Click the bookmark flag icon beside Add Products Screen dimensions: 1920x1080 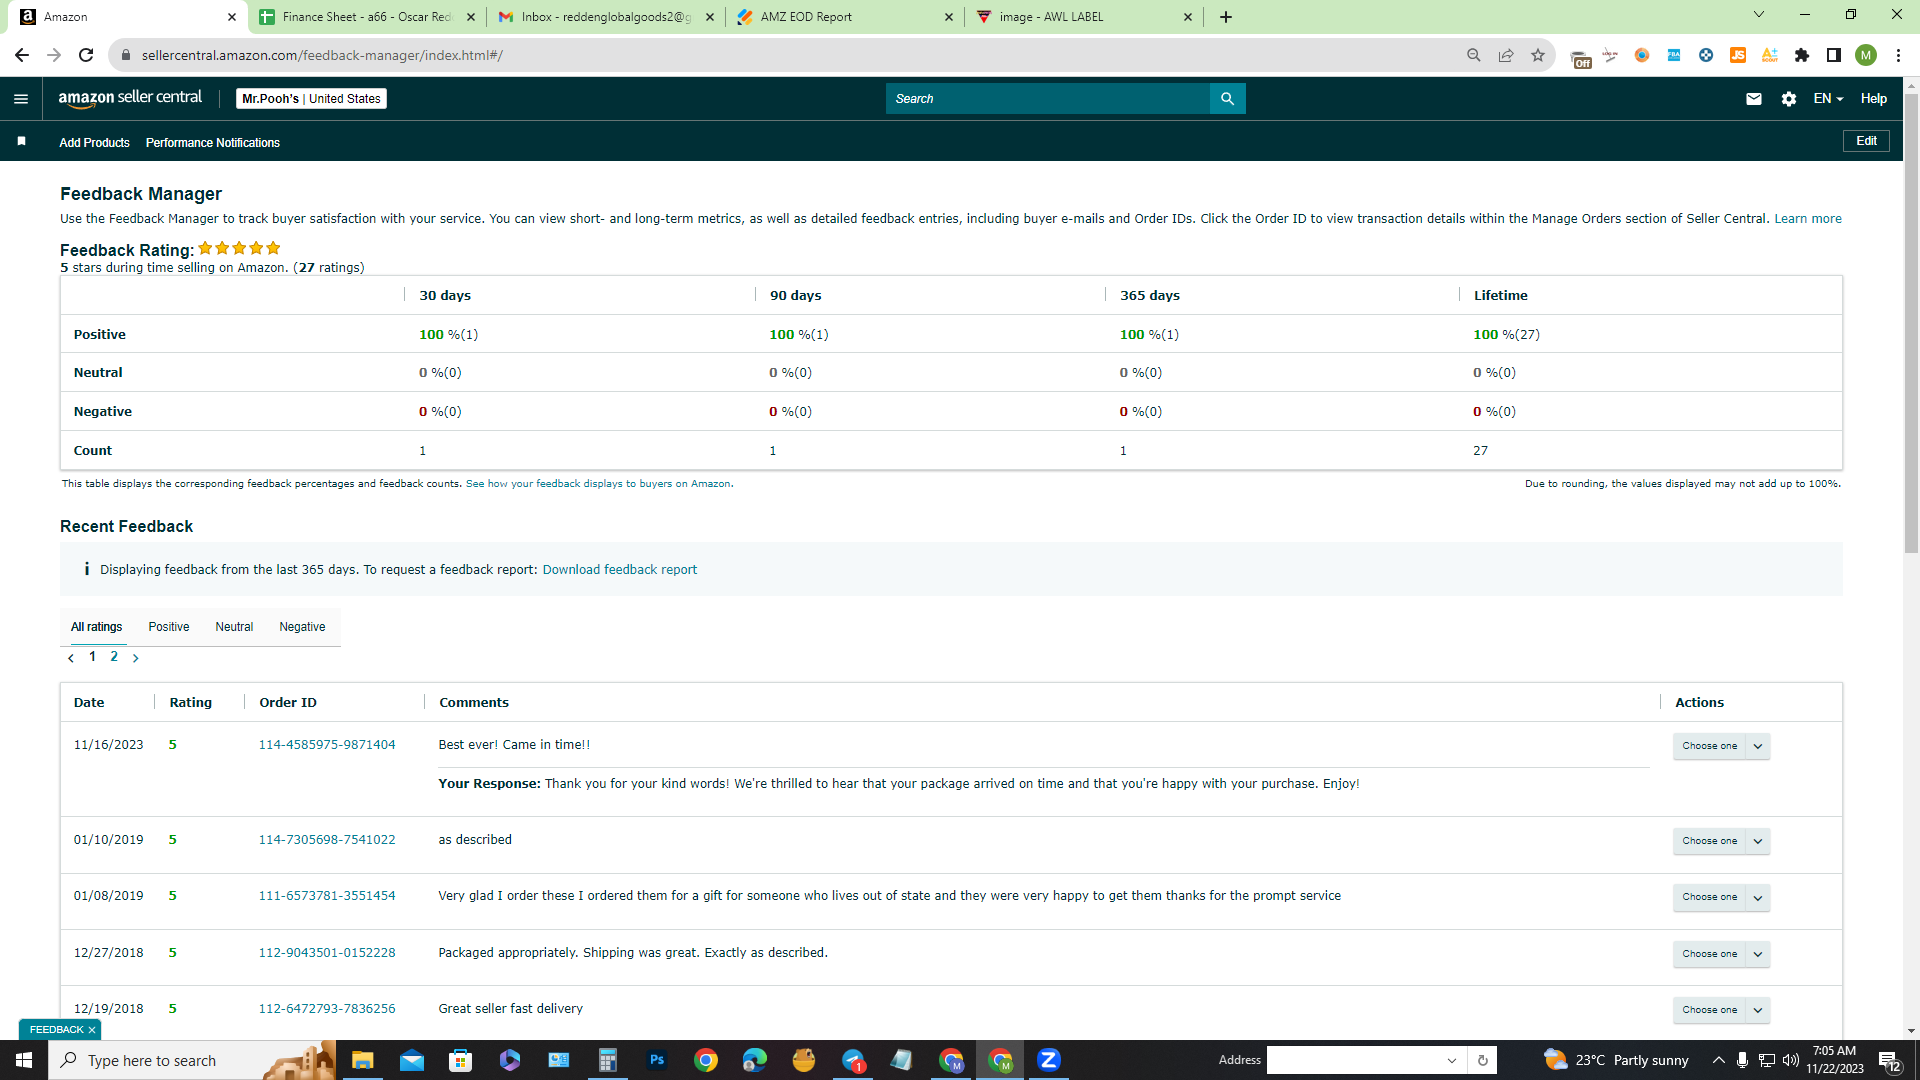click(21, 141)
